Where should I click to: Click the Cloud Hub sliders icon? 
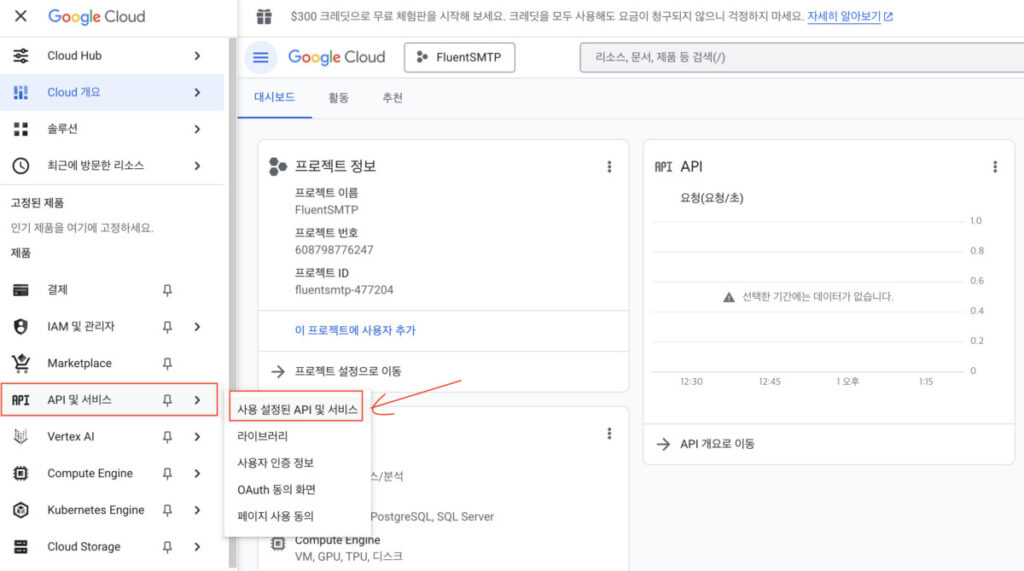tap(21, 56)
